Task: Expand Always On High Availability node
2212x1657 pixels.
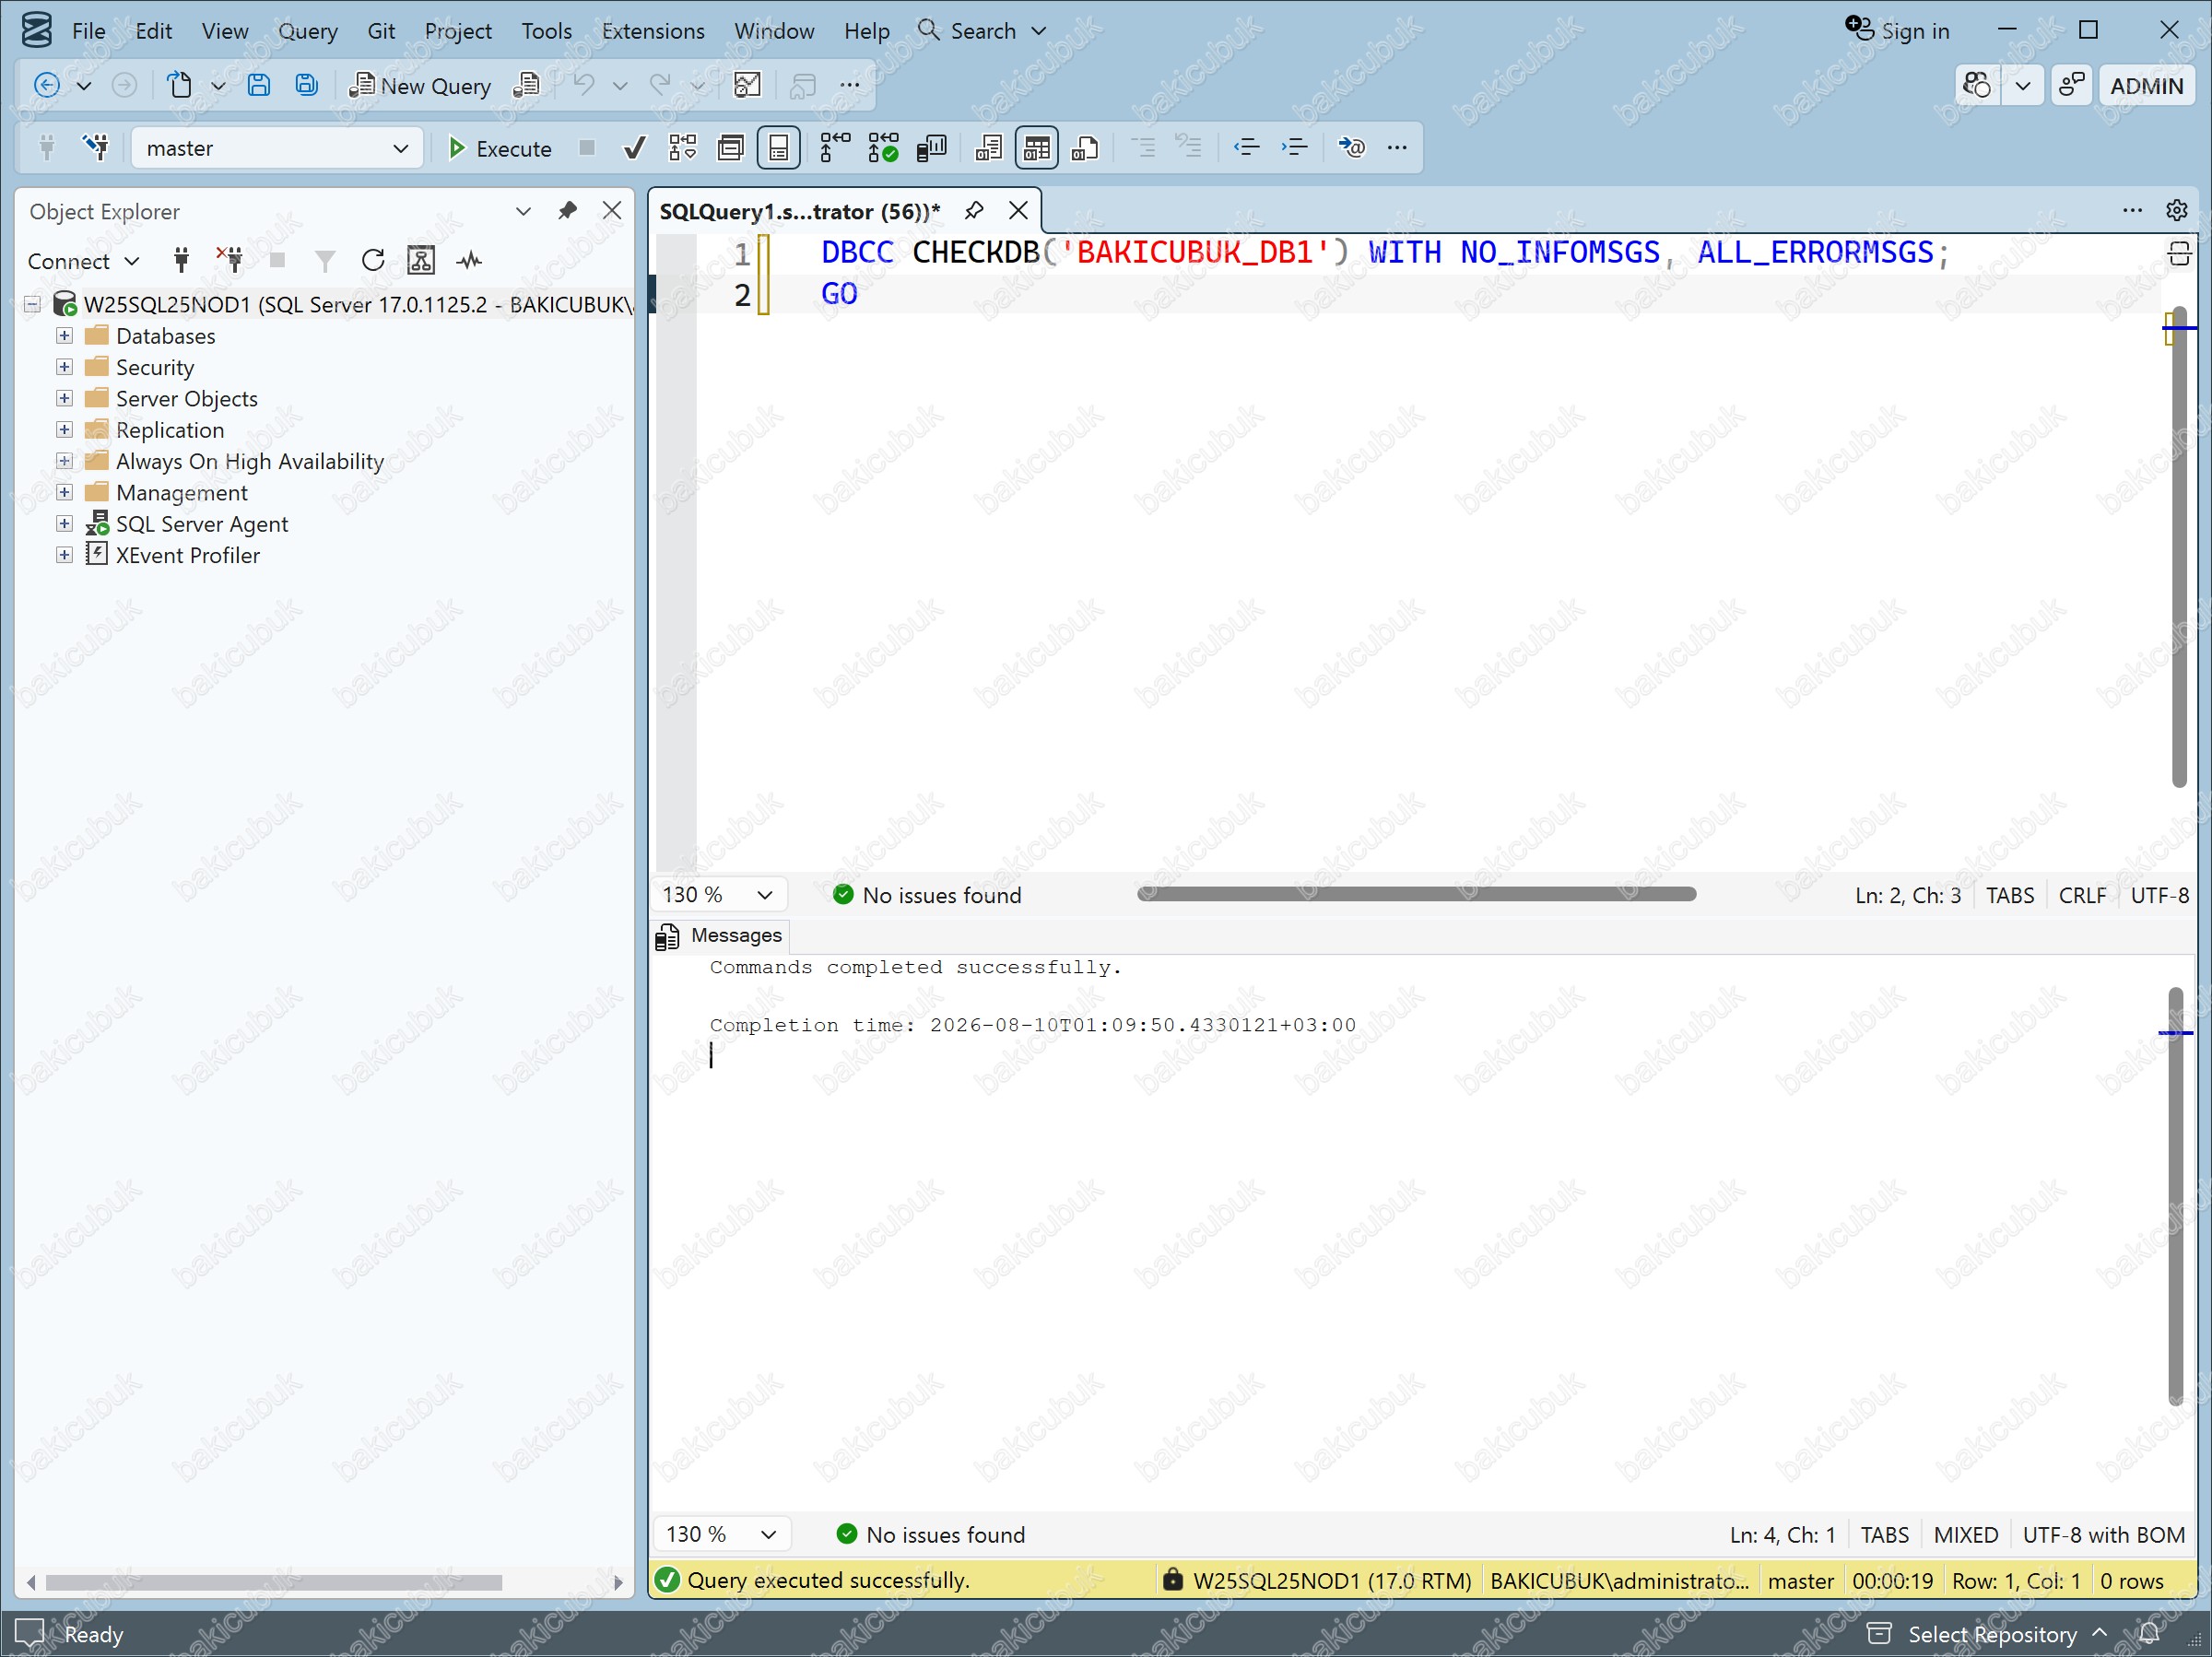Action: [64, 461]
